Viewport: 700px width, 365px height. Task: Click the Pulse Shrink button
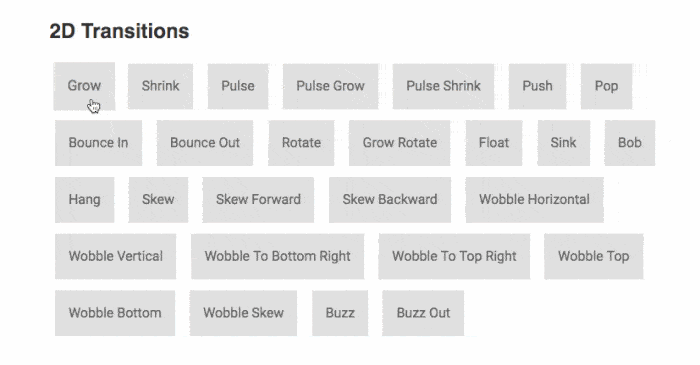[x=443, y=86]
